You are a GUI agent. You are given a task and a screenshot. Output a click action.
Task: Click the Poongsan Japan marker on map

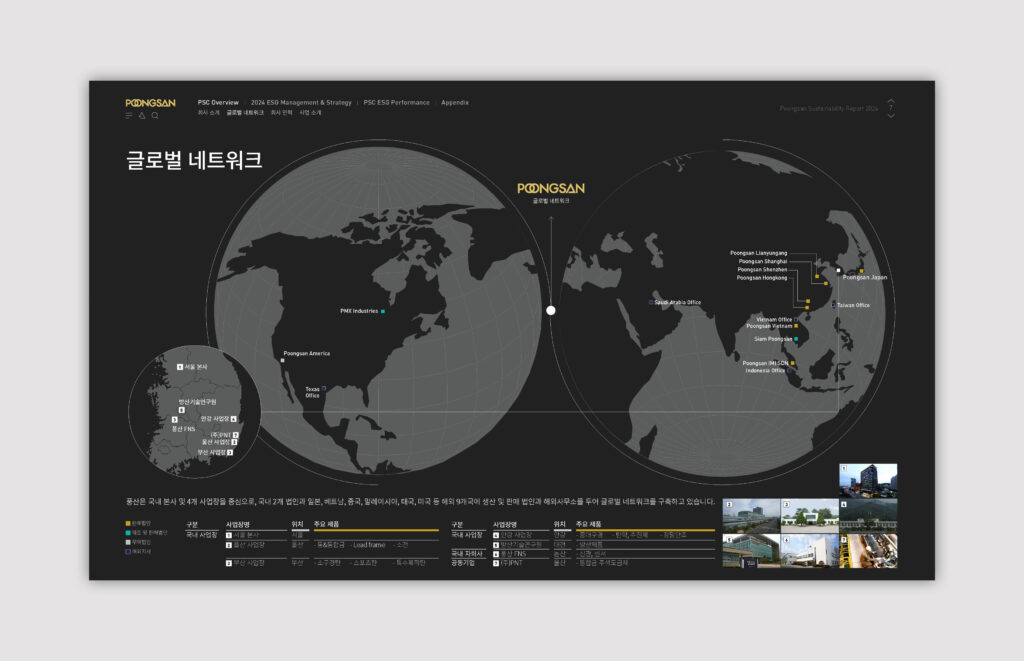tap(861, 270)
